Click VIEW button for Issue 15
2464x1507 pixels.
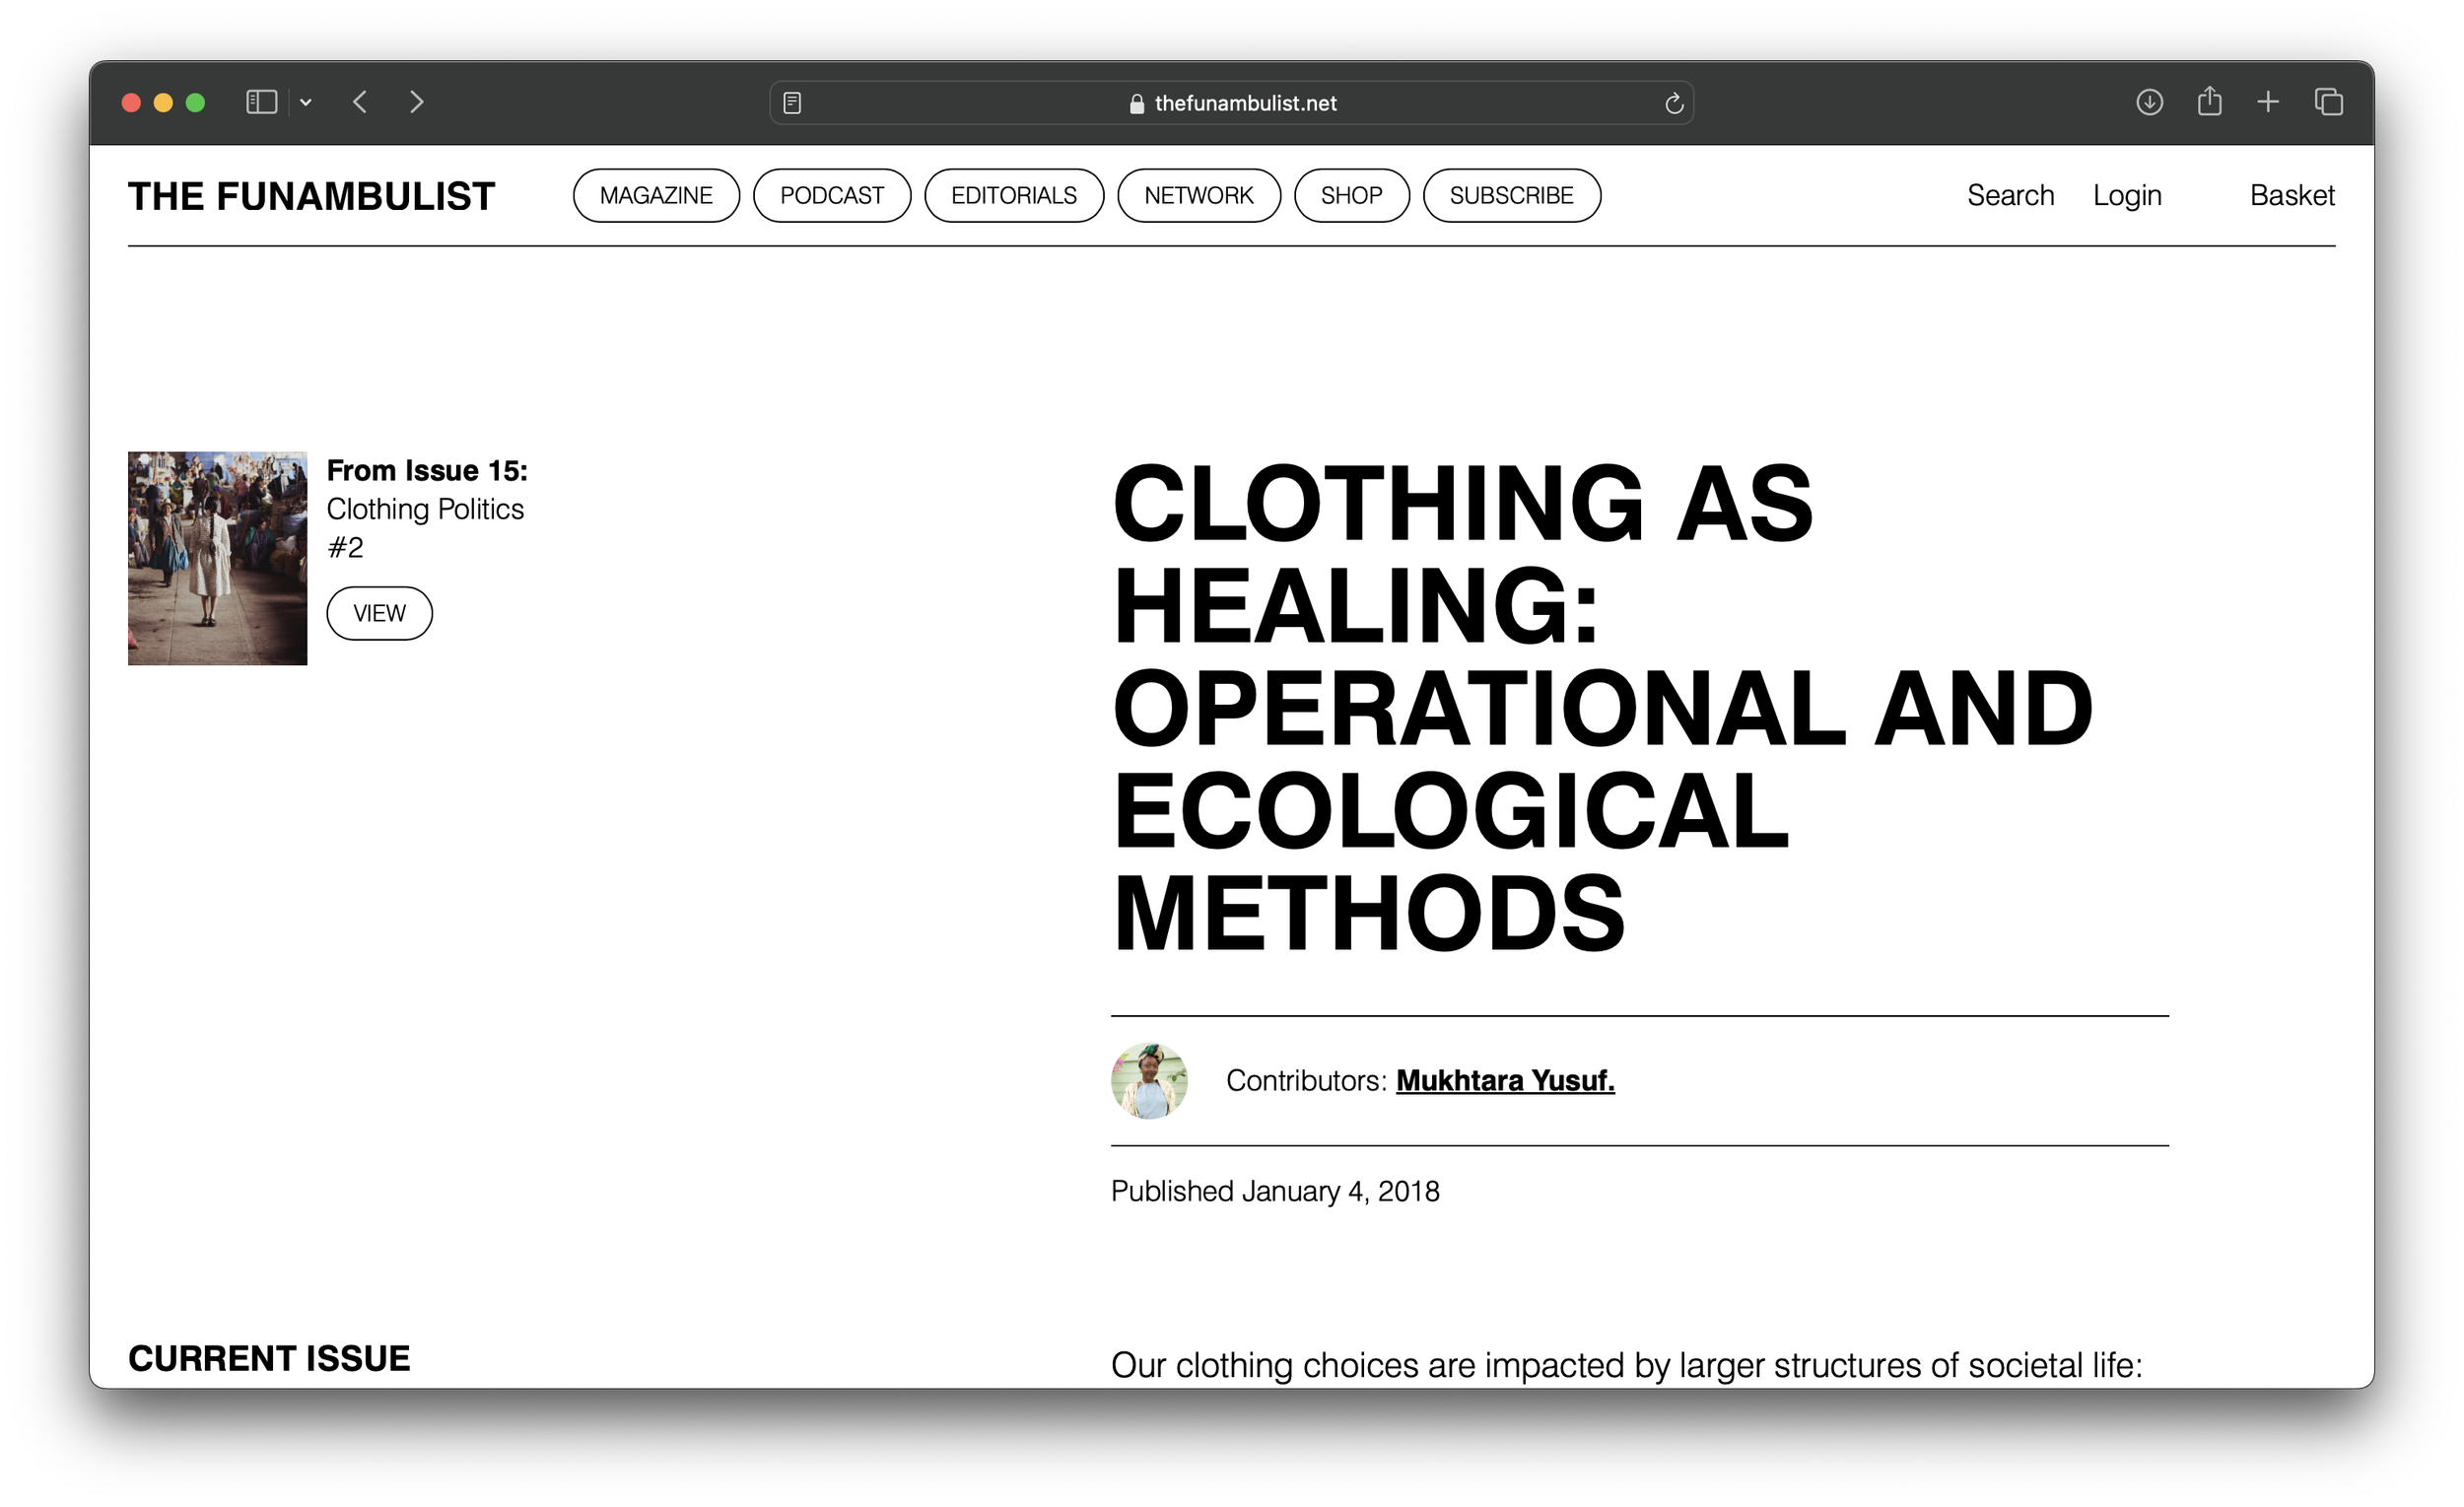380,613
